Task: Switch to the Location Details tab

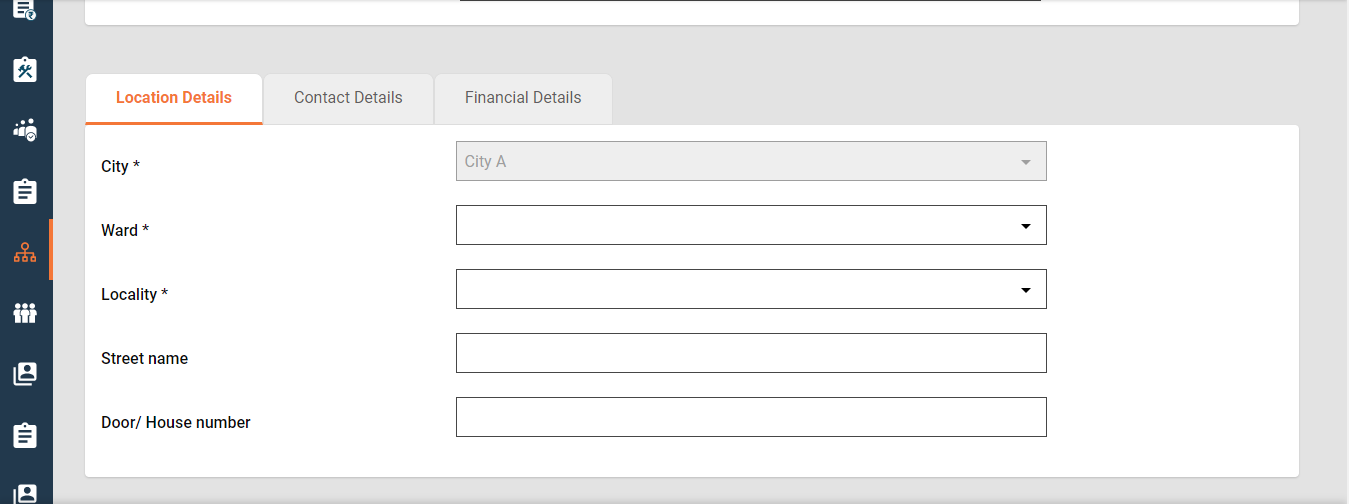Action: coord(174,98)
